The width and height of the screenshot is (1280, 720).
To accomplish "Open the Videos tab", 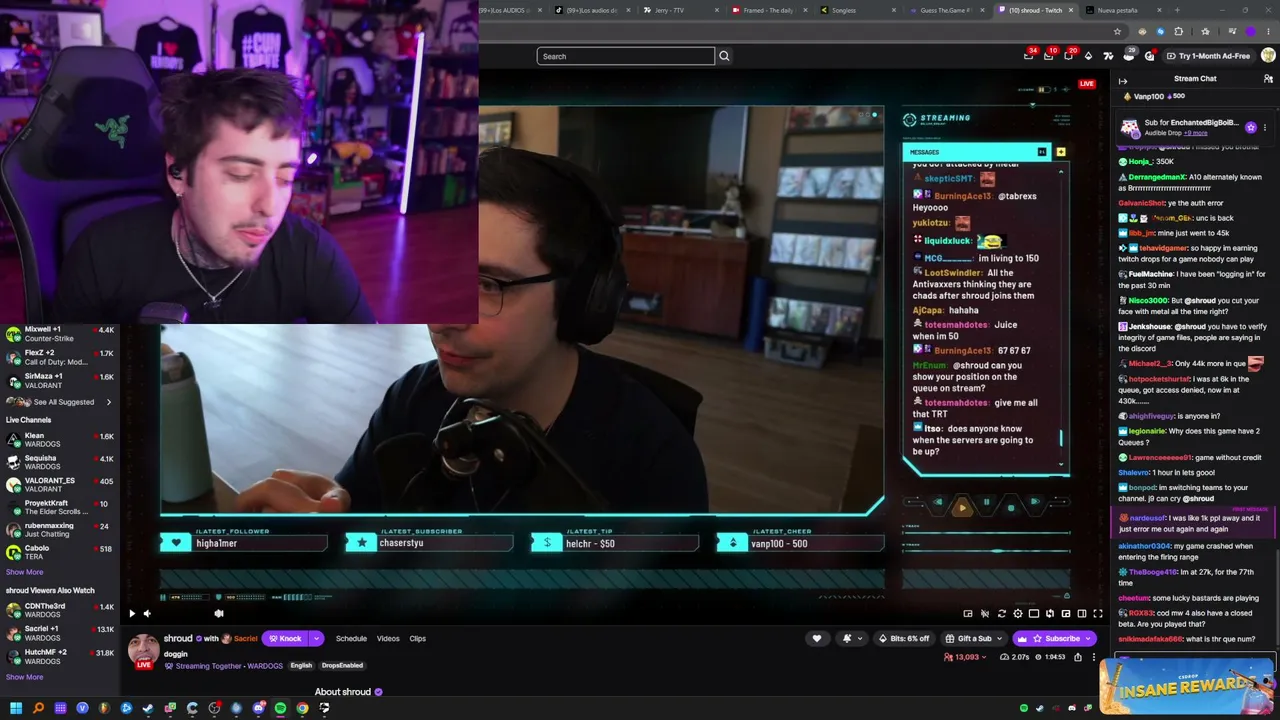I will pyautogui.click(x=388, y=638).
